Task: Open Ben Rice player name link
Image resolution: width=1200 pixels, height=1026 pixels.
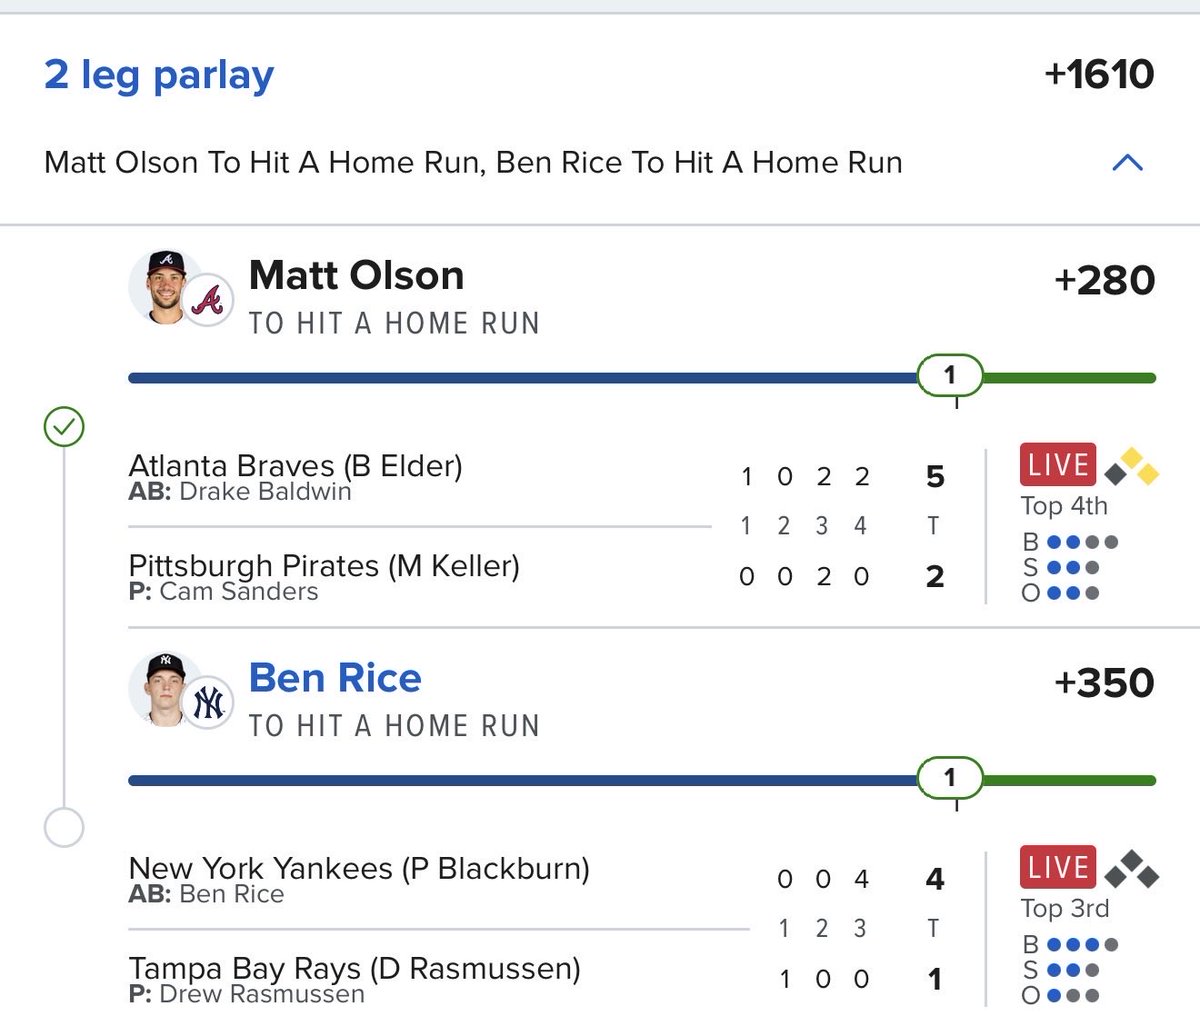Action: pyautogui.click(x=335, y=678)
